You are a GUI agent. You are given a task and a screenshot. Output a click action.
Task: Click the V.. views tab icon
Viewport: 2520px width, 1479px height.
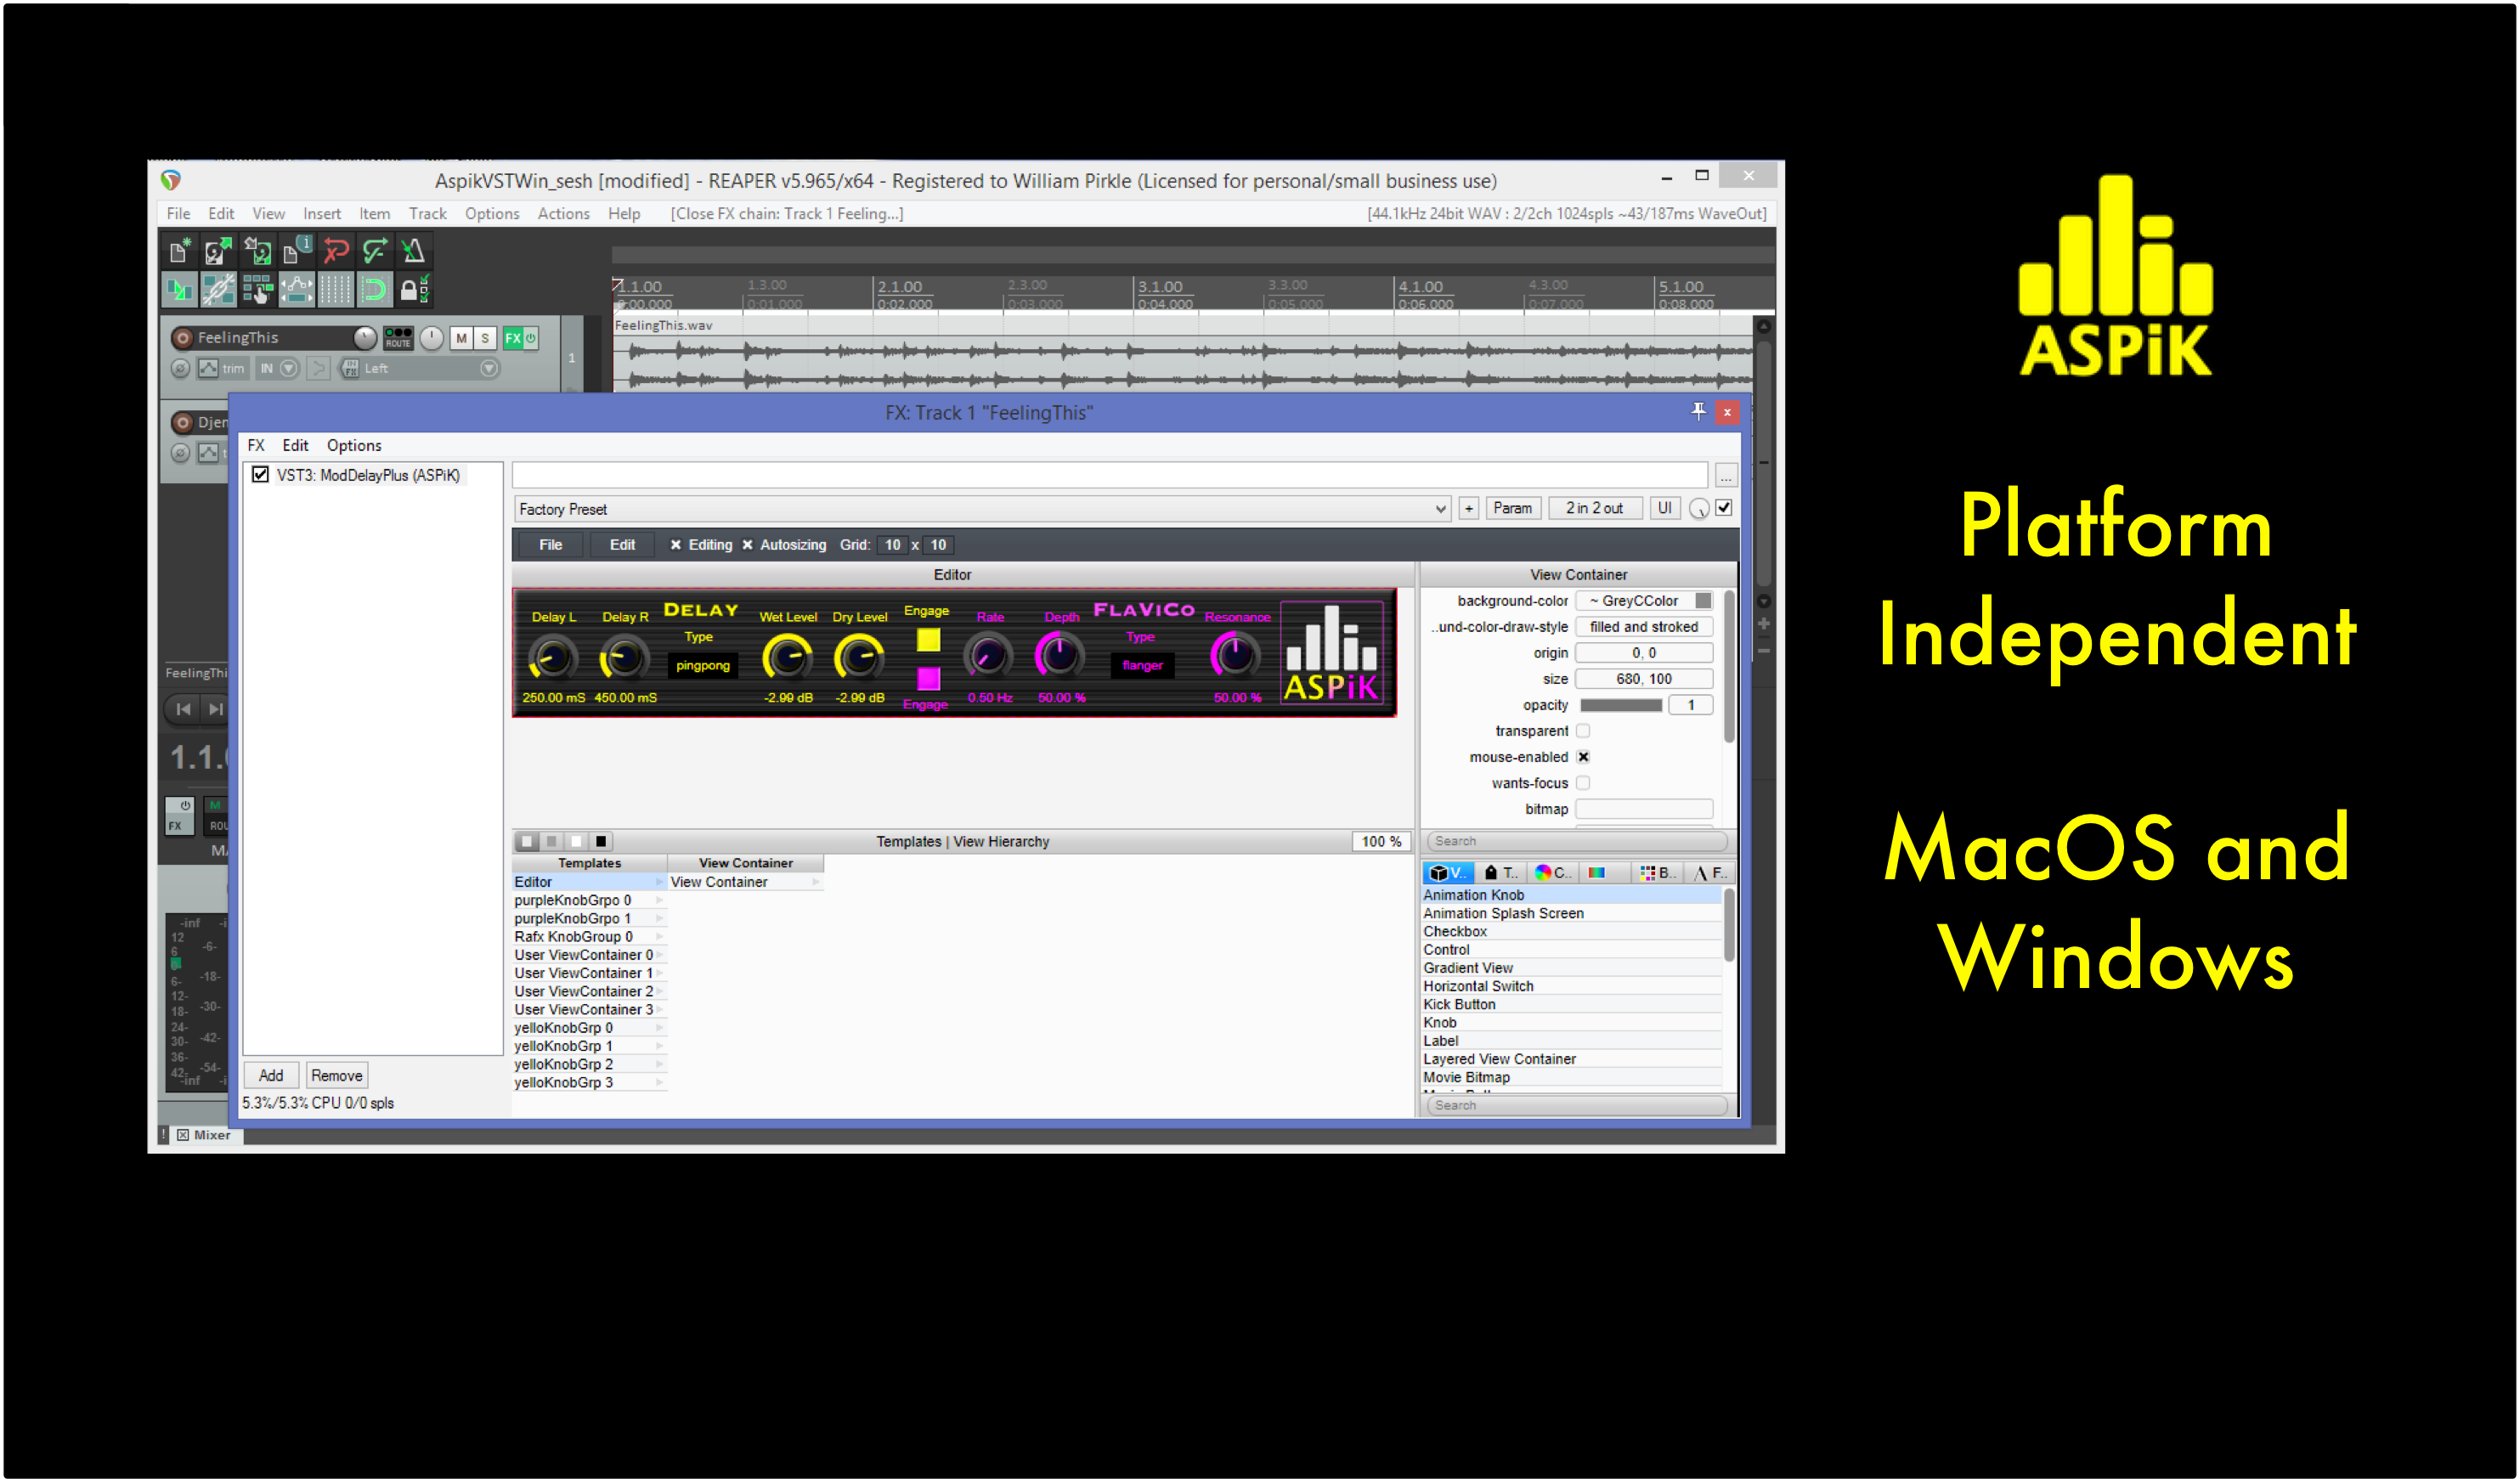1447,873
